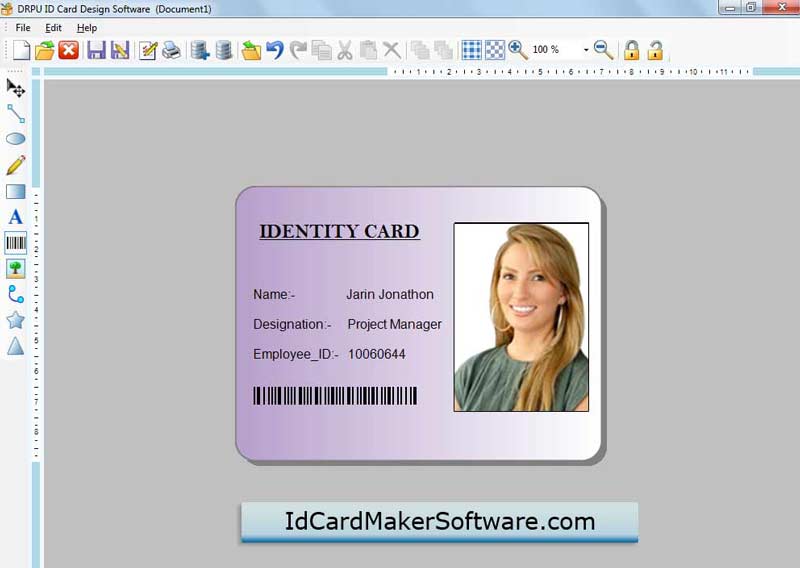
Task: Select the Pencil drawing tool
Action: [16, 165]
